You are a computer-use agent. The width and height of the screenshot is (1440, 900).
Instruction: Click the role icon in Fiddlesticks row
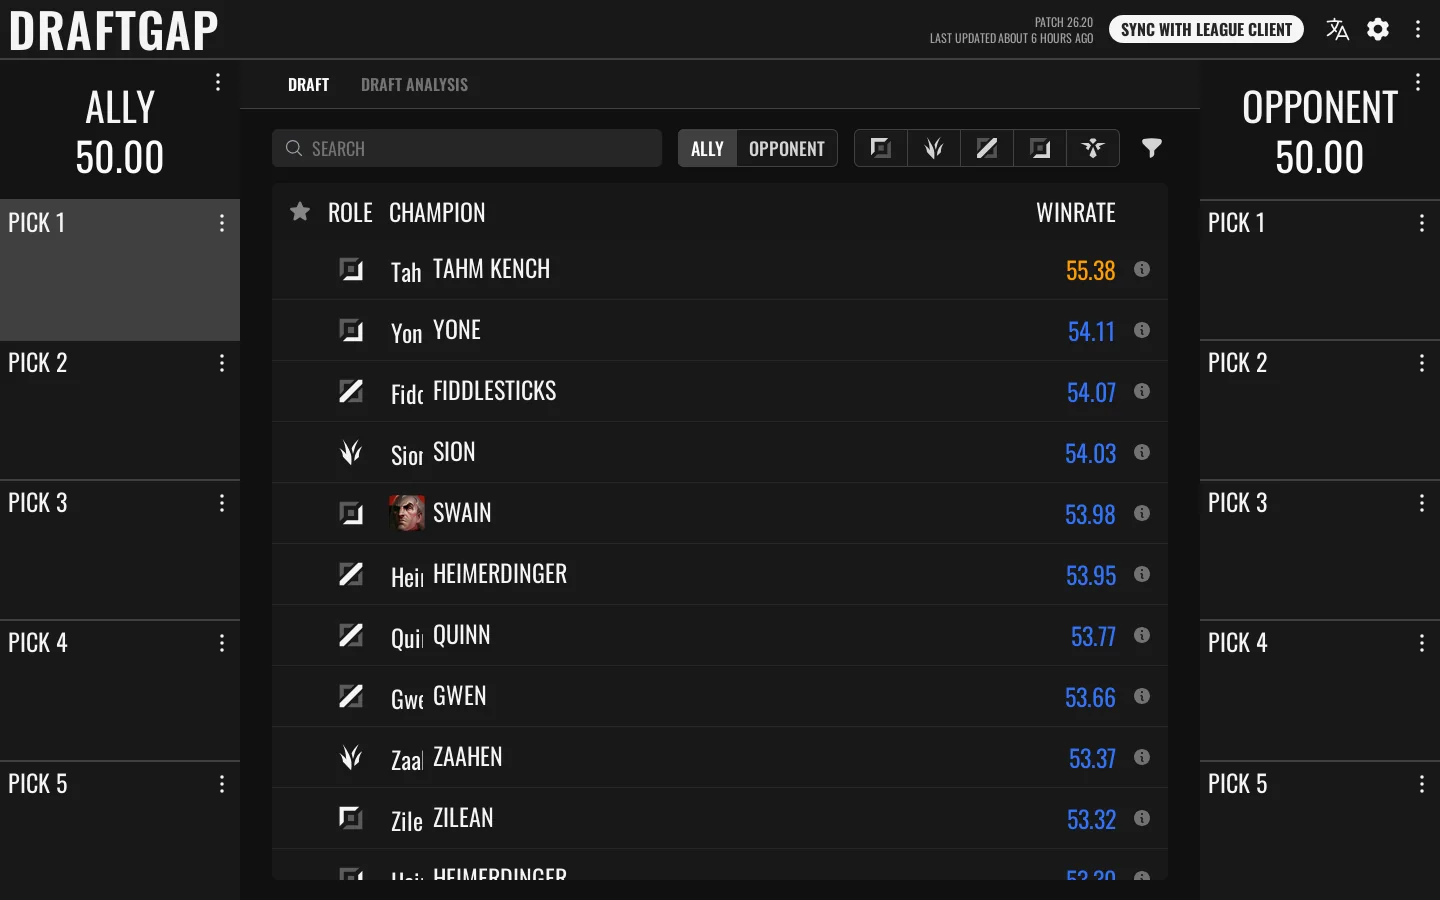click(351, 391)
